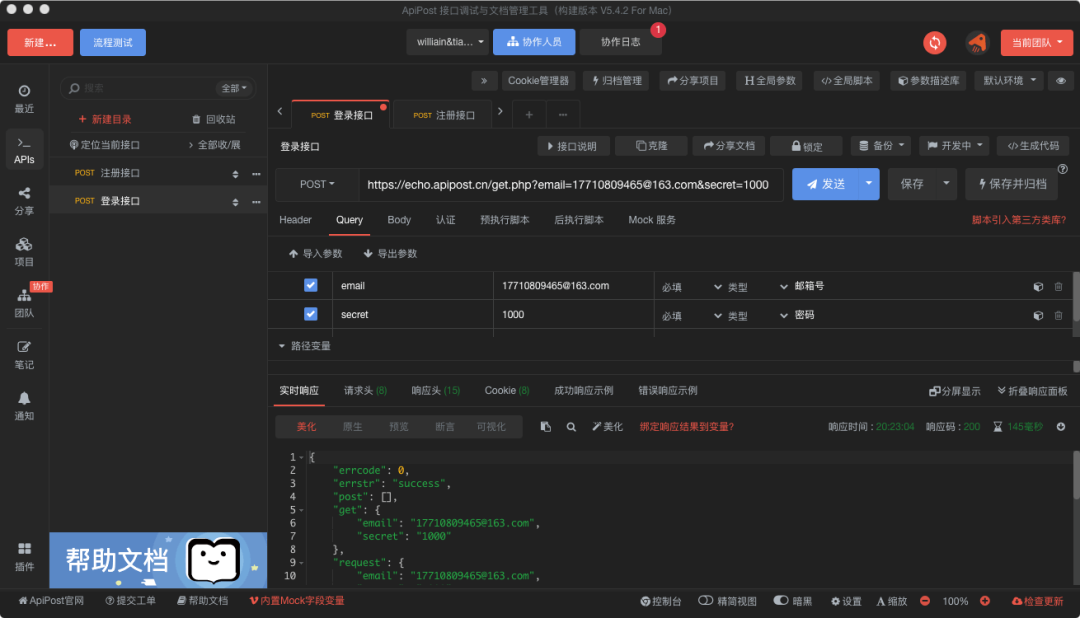Open the send button dropdown arrow
This screenshot has width=1080, height=618.
[x=869, y=184]
